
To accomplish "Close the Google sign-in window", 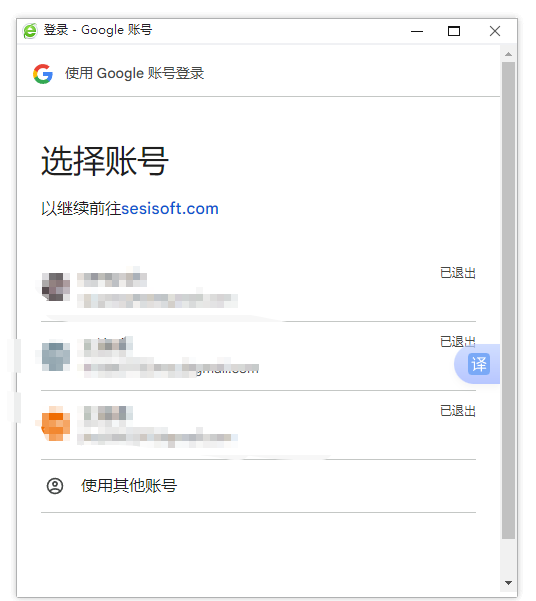I will [x=495, y=31].
